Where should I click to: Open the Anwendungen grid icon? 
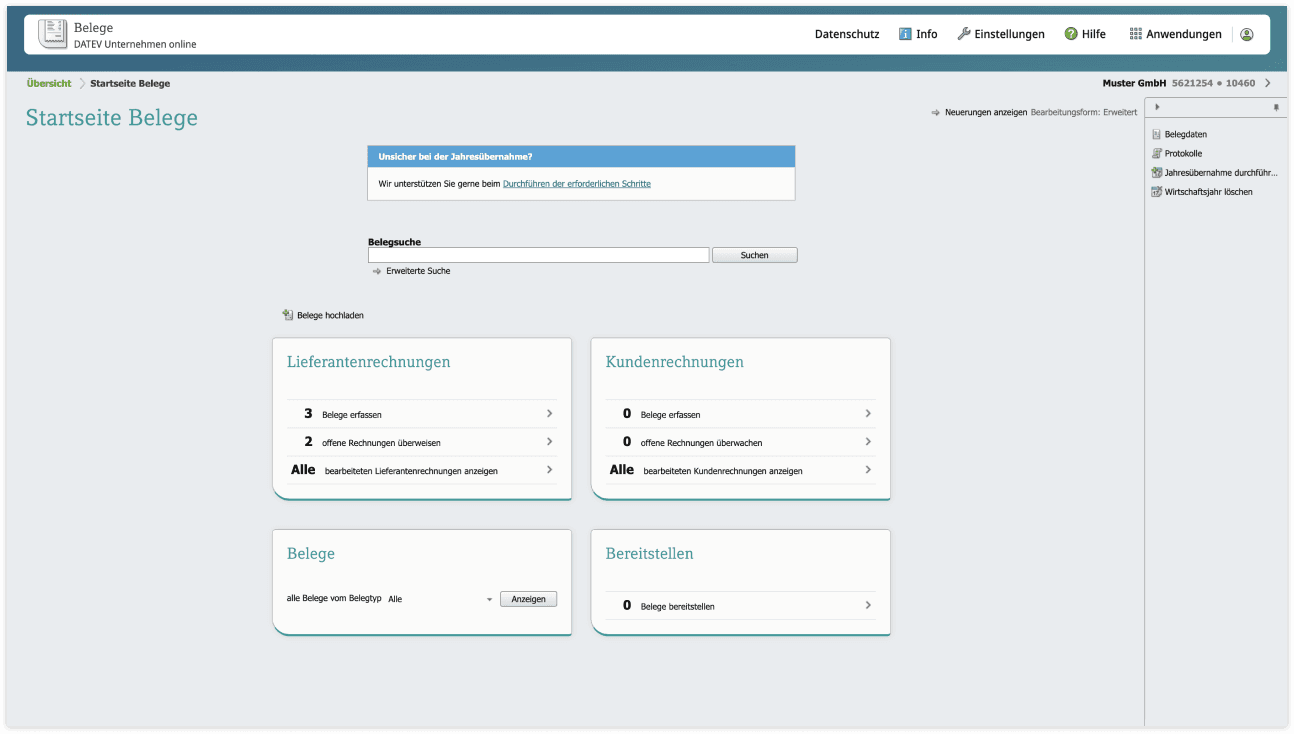click(1135, 33)
